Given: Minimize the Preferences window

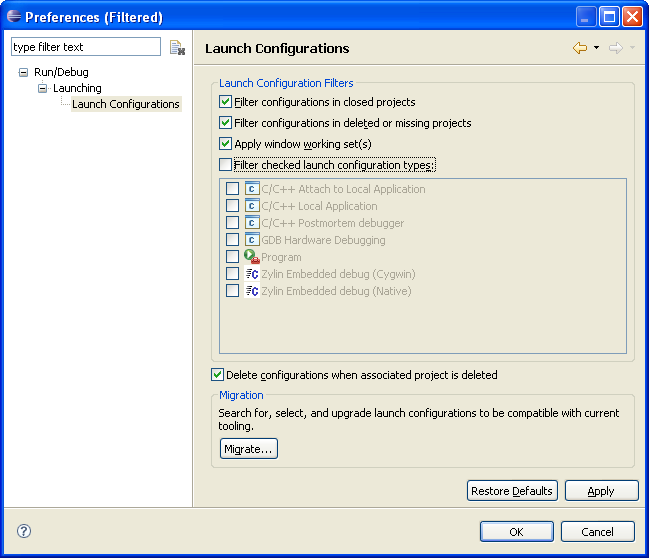Looking at the screenshot, I should (x=586, y=17).
